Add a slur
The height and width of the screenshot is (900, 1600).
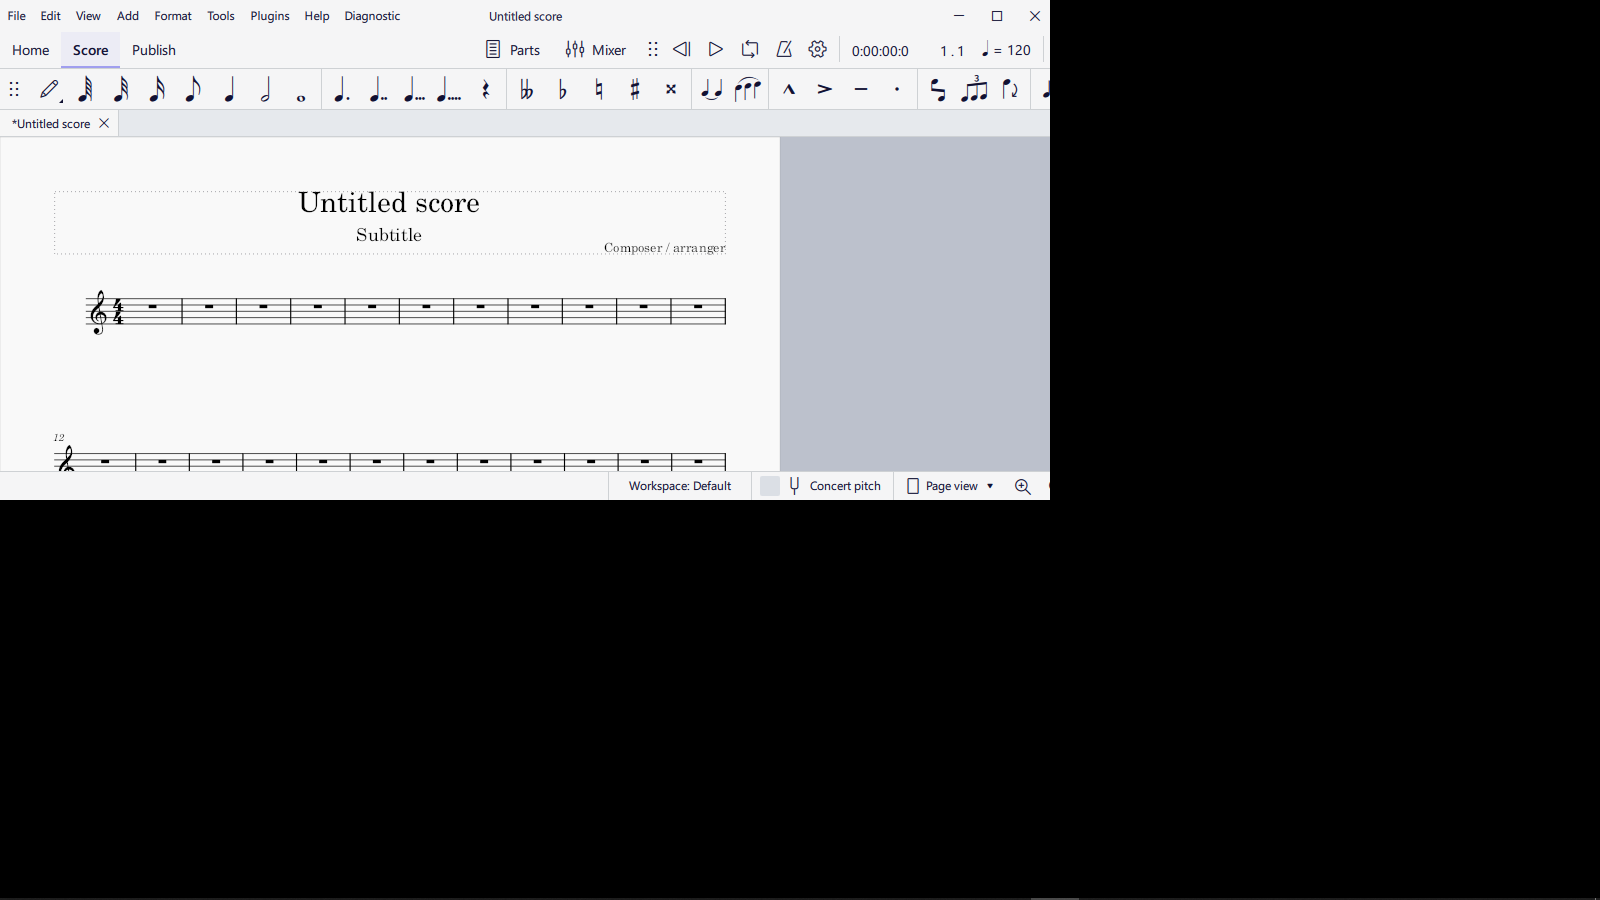tap(748, 90)
